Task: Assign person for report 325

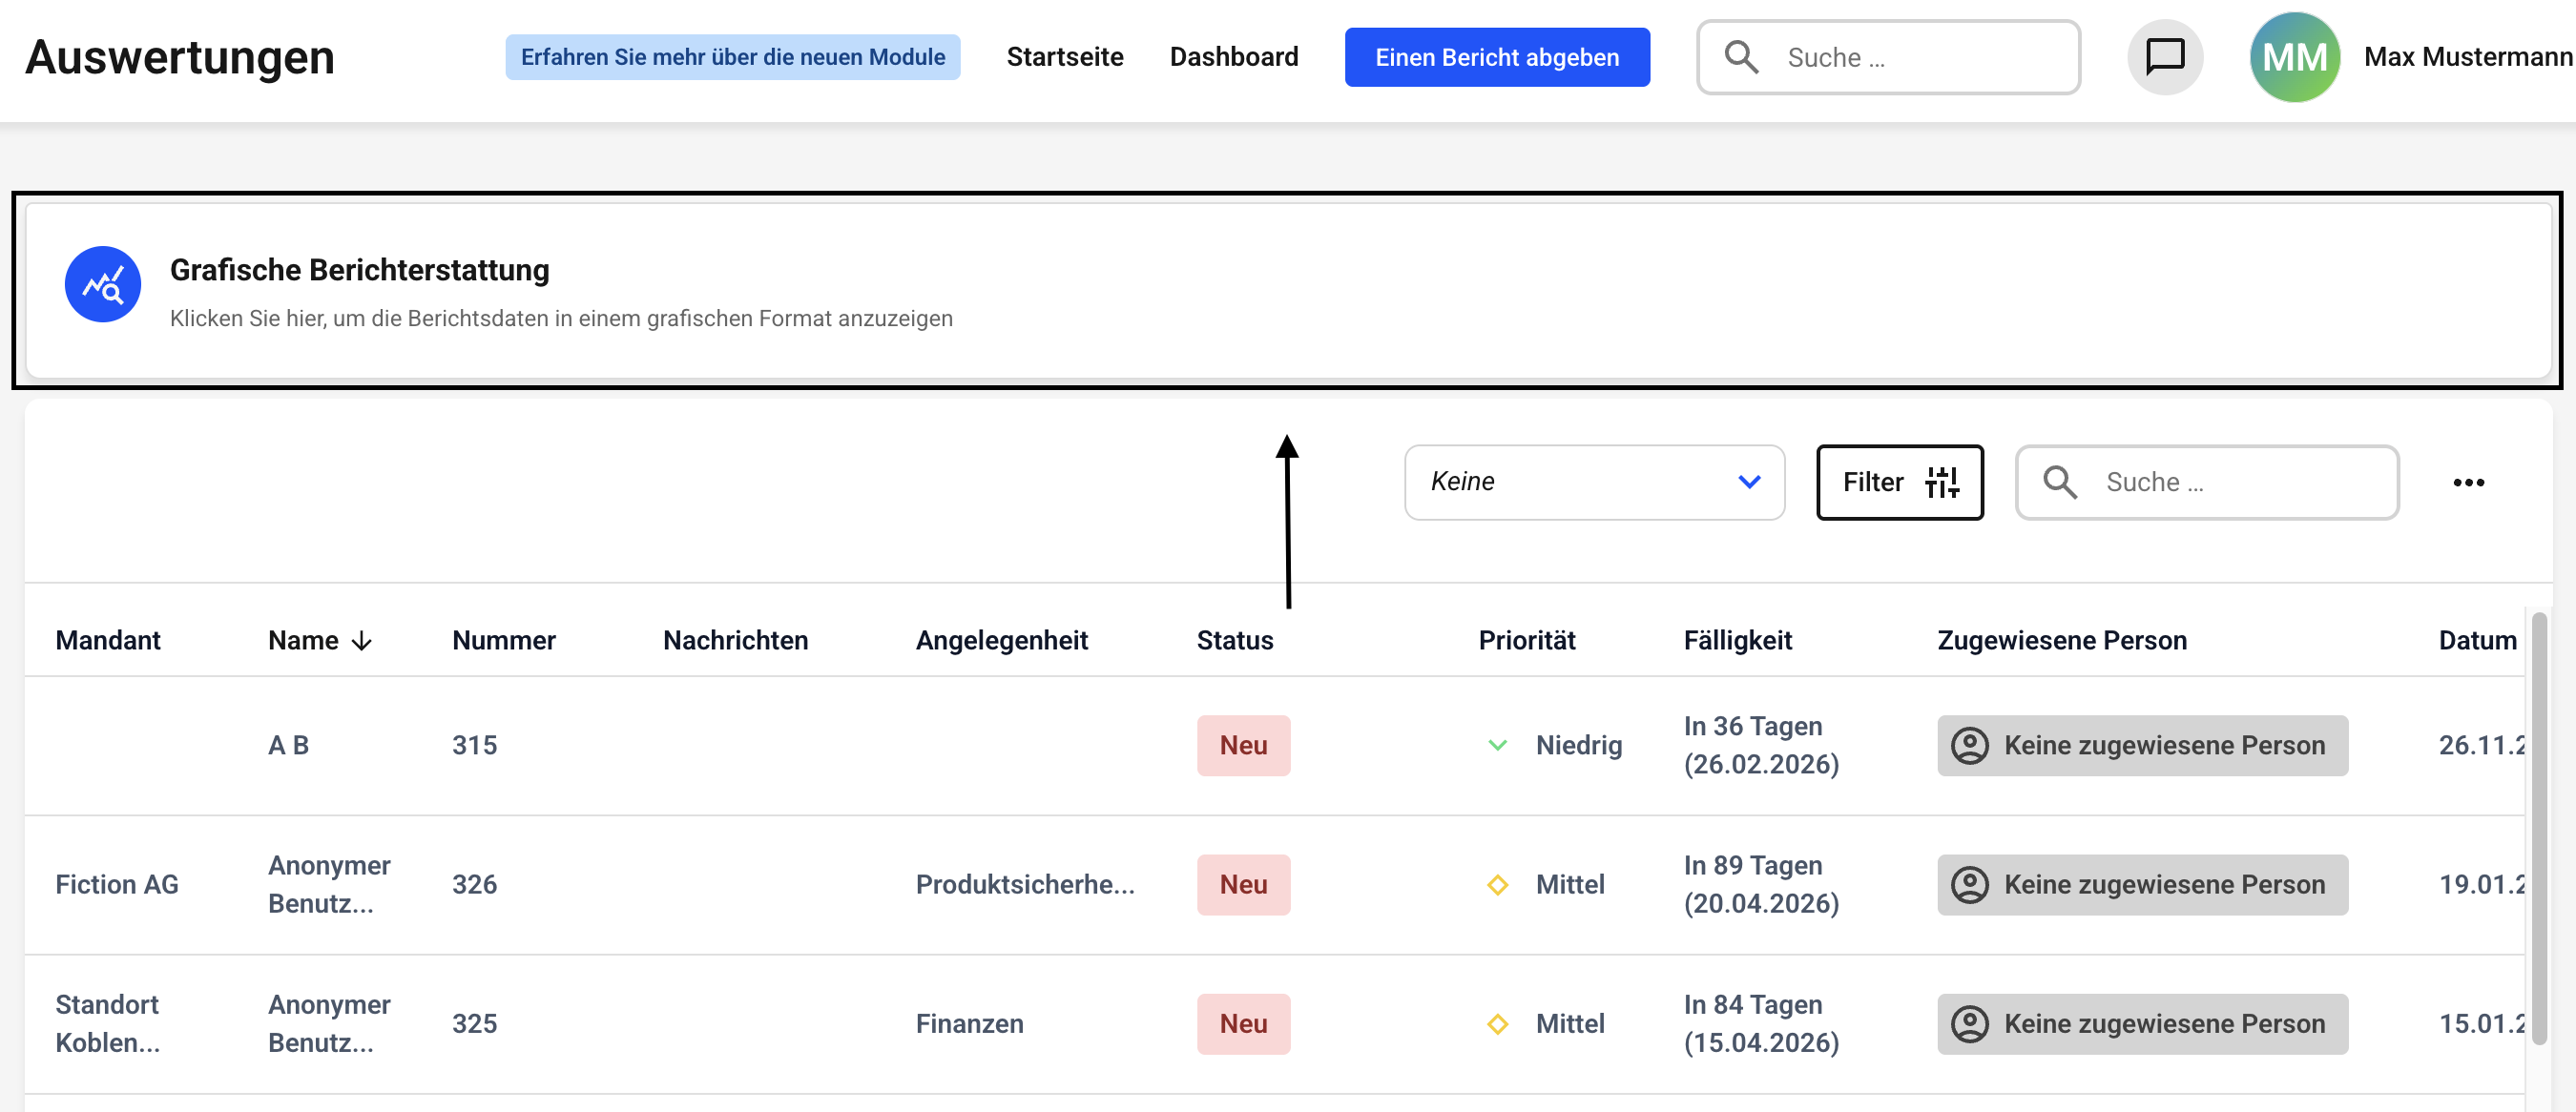Action: 2142,1024
